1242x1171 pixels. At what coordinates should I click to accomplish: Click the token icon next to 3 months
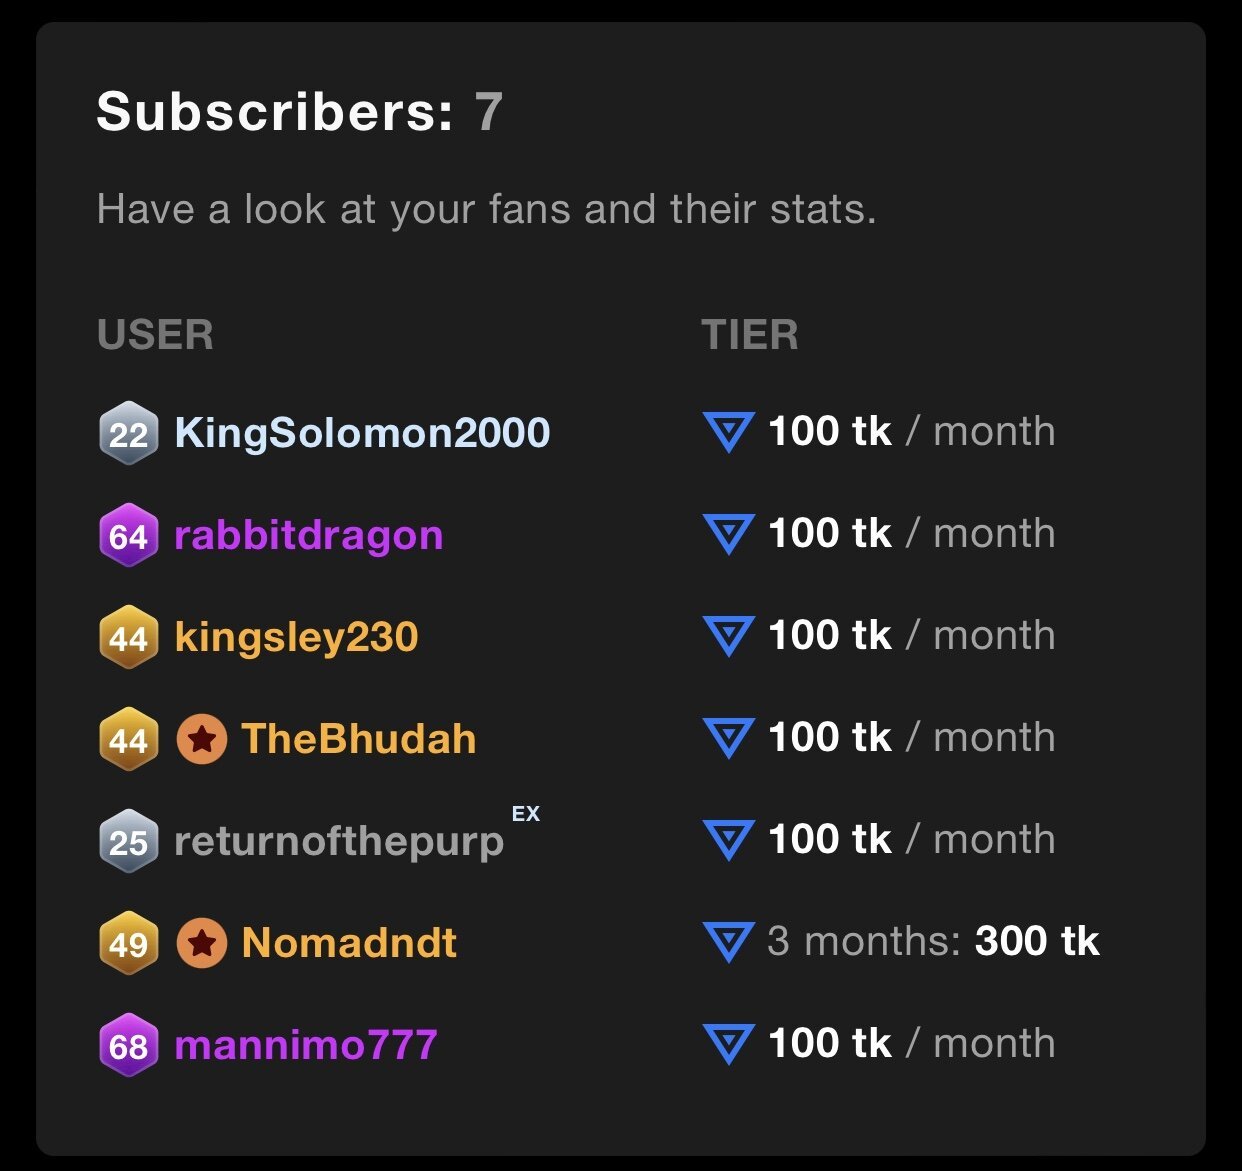click(728, 942)
